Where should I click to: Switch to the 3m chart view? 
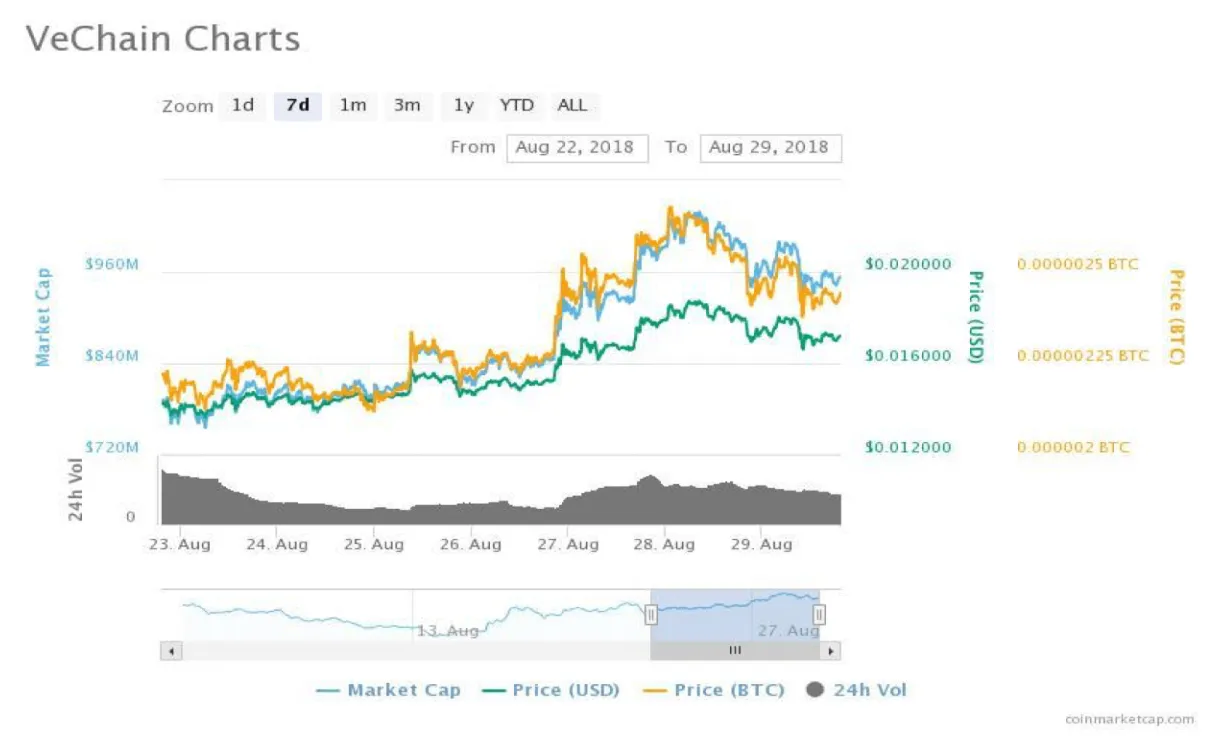click(408, 105)
